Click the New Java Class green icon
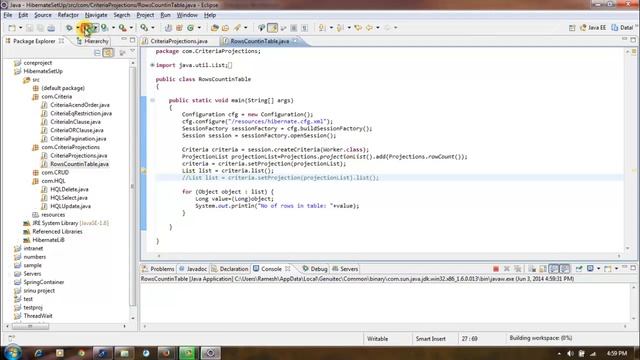Screen dimensions: 640x360 pyautogui.click(x=190, y=28)
